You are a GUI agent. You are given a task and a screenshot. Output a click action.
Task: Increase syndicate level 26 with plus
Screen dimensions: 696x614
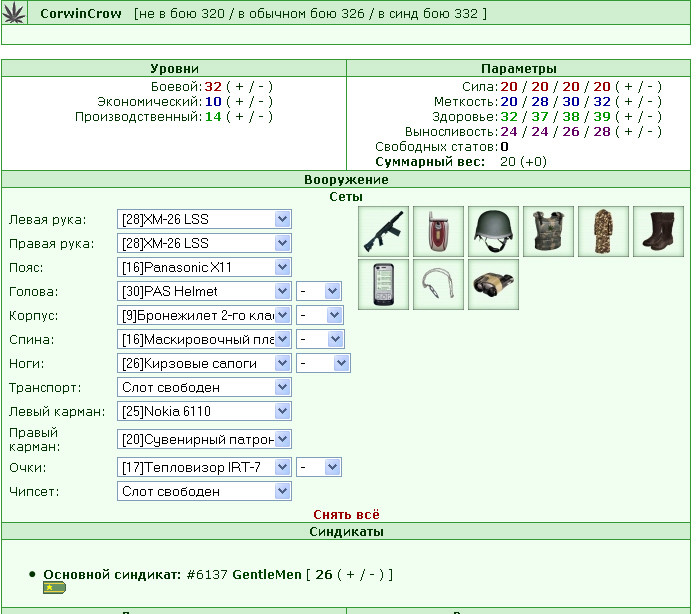(x=350, y=574)
